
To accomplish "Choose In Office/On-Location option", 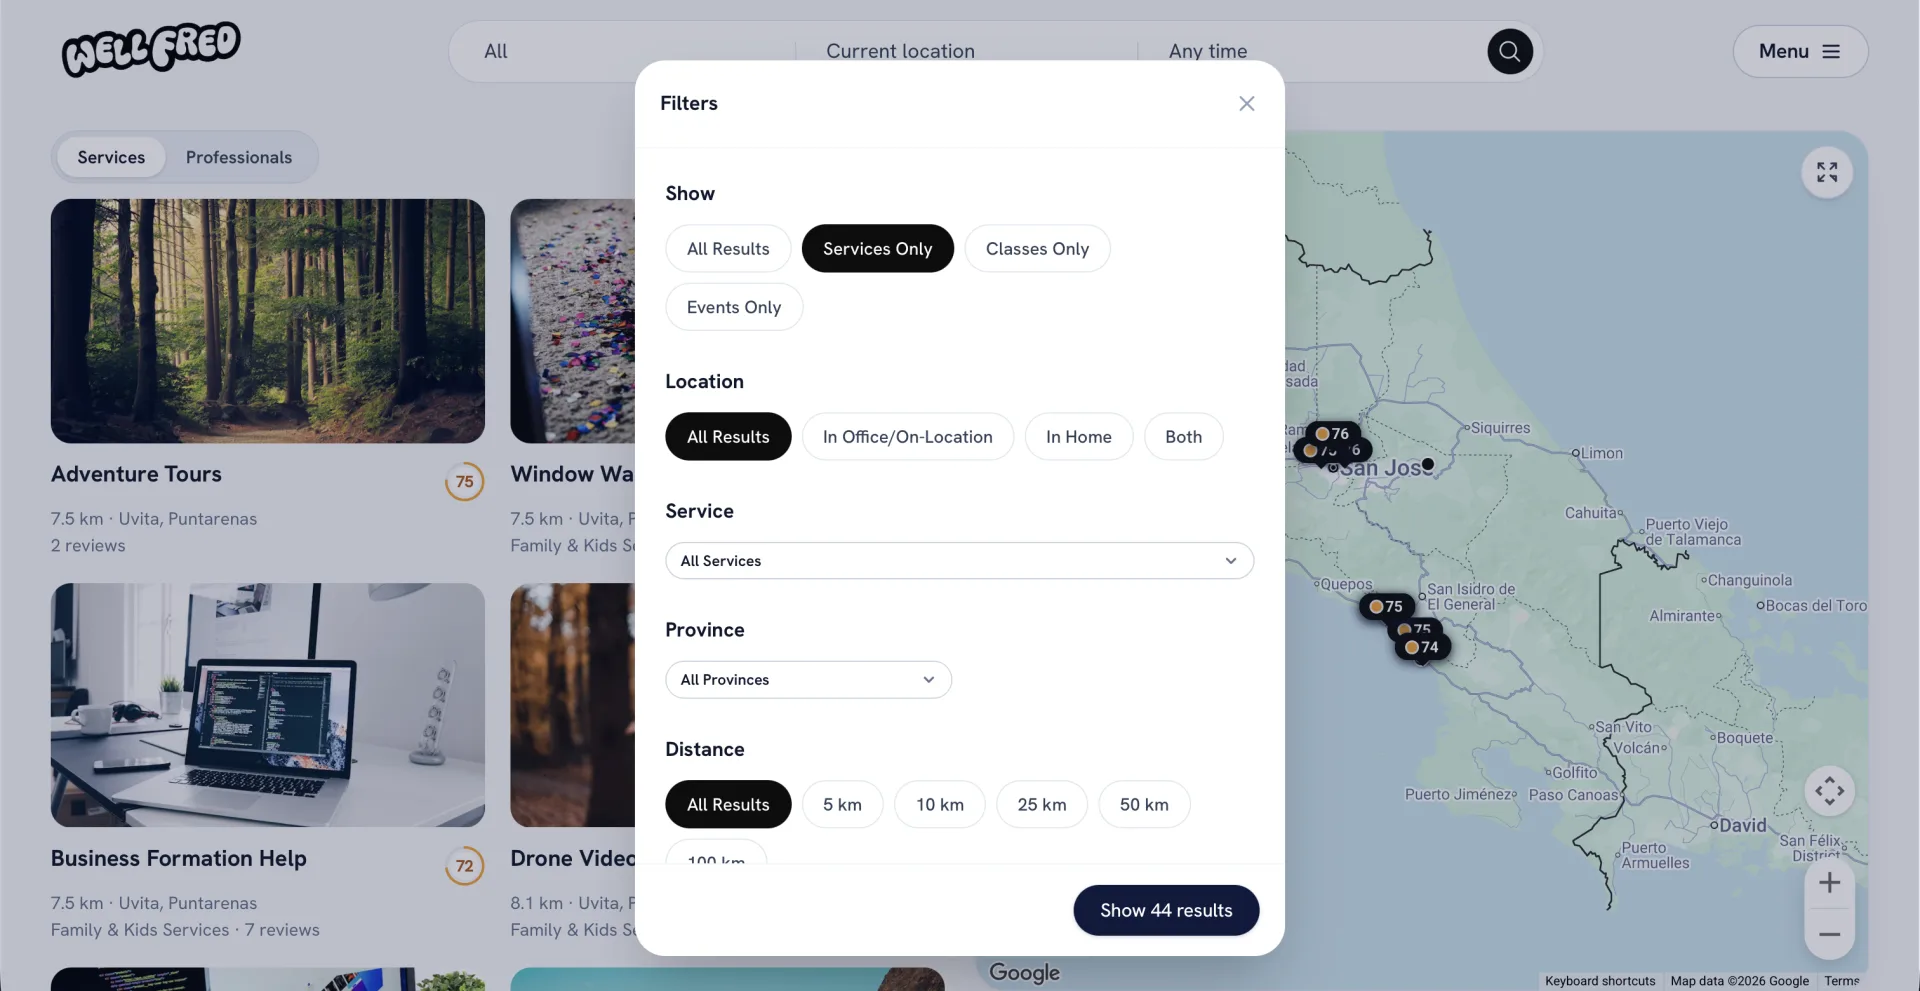I will click(x=907, y=437).
